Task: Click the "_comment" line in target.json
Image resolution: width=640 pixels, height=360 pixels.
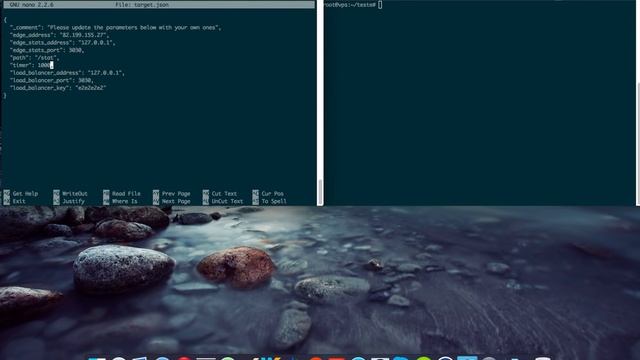Action: click(x=116, y=28)
